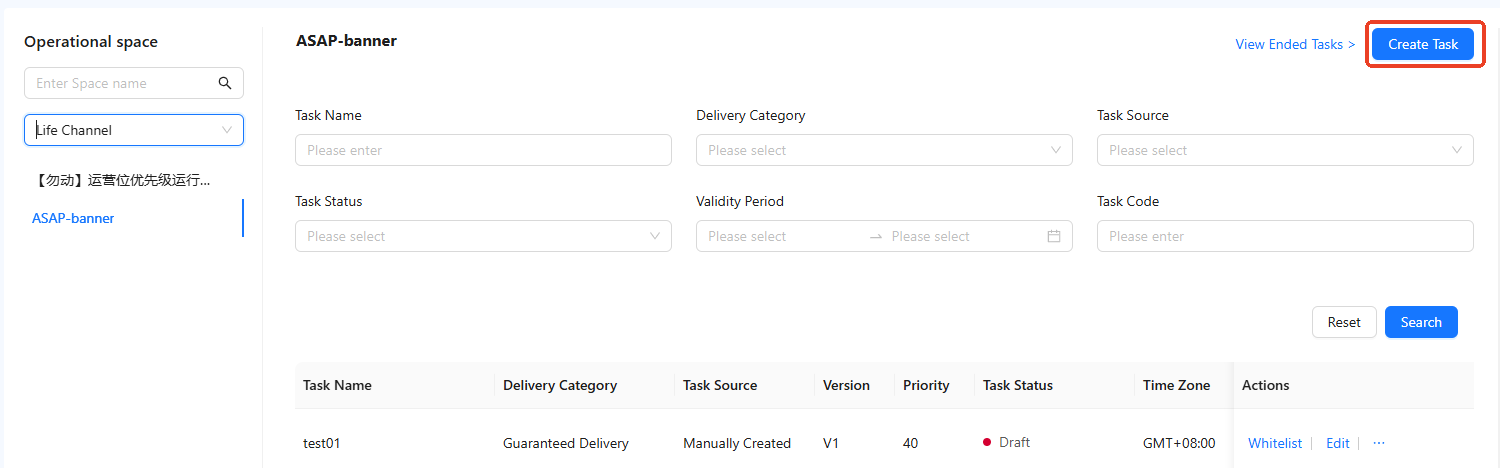
Task: Click the test01 task name cell
Action: (322, 443)
